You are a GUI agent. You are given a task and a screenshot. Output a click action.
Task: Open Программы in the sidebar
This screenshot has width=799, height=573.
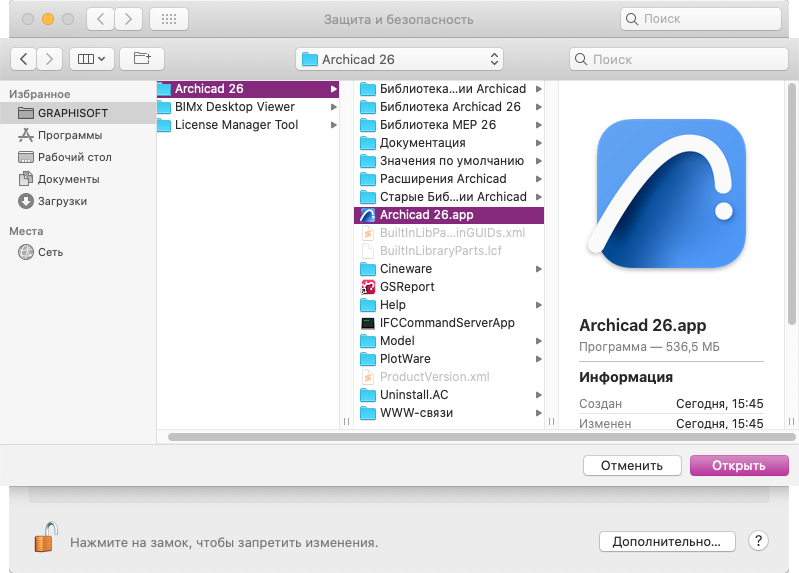(77, 135)
